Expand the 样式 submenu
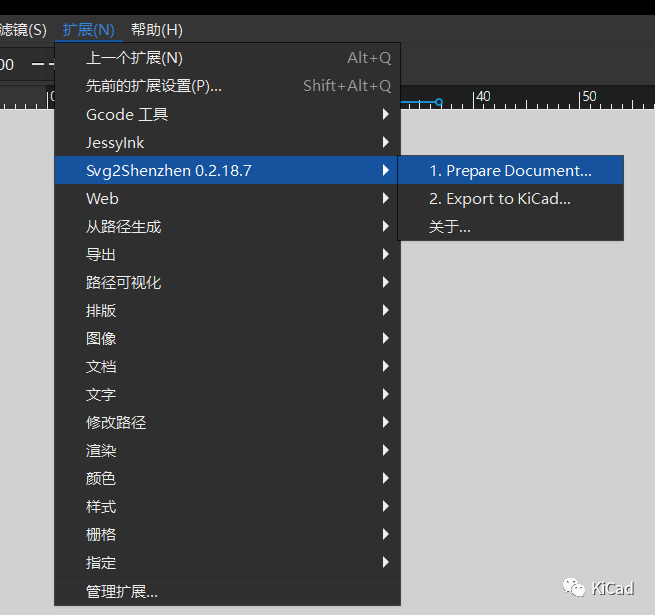The height and width of the screenshot is (615, 655). click(x=228, y=506)
